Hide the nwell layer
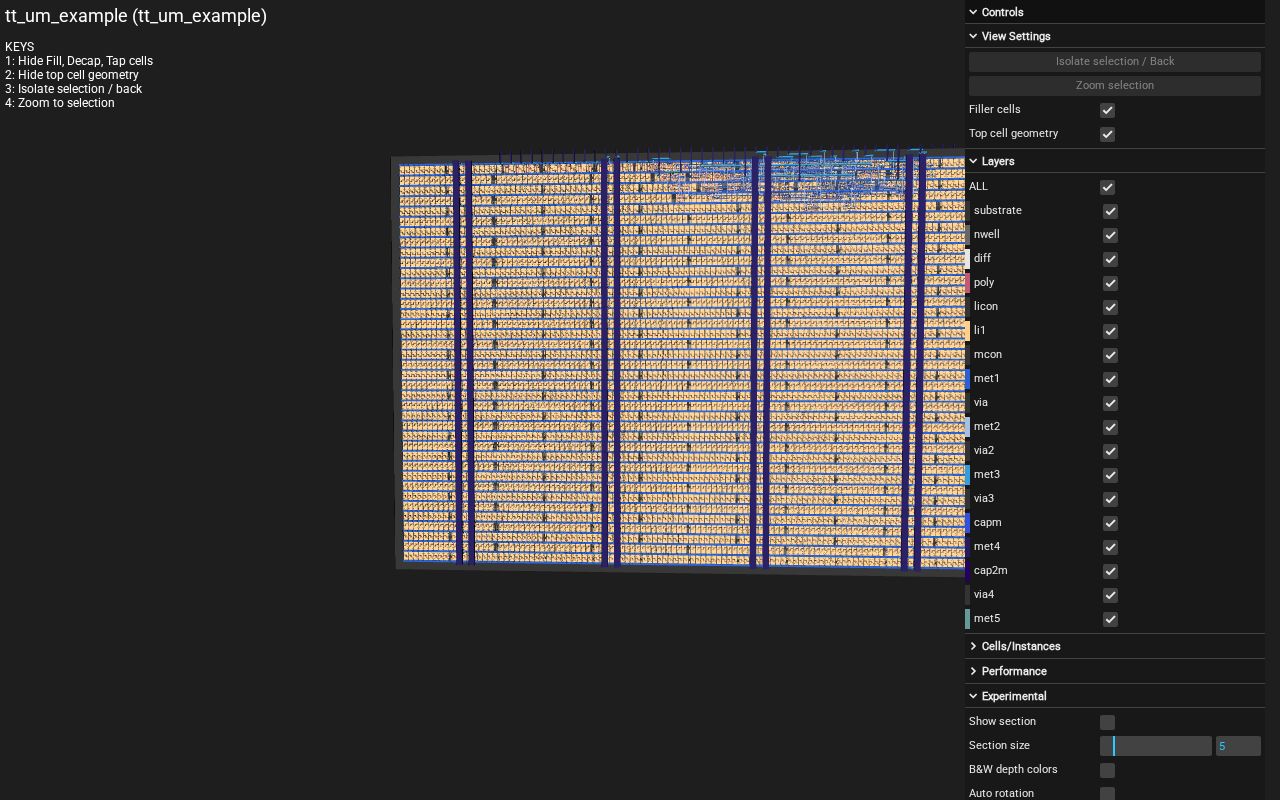The width and height of the screenshot is (1280, 800). [x=1110, y=235]
